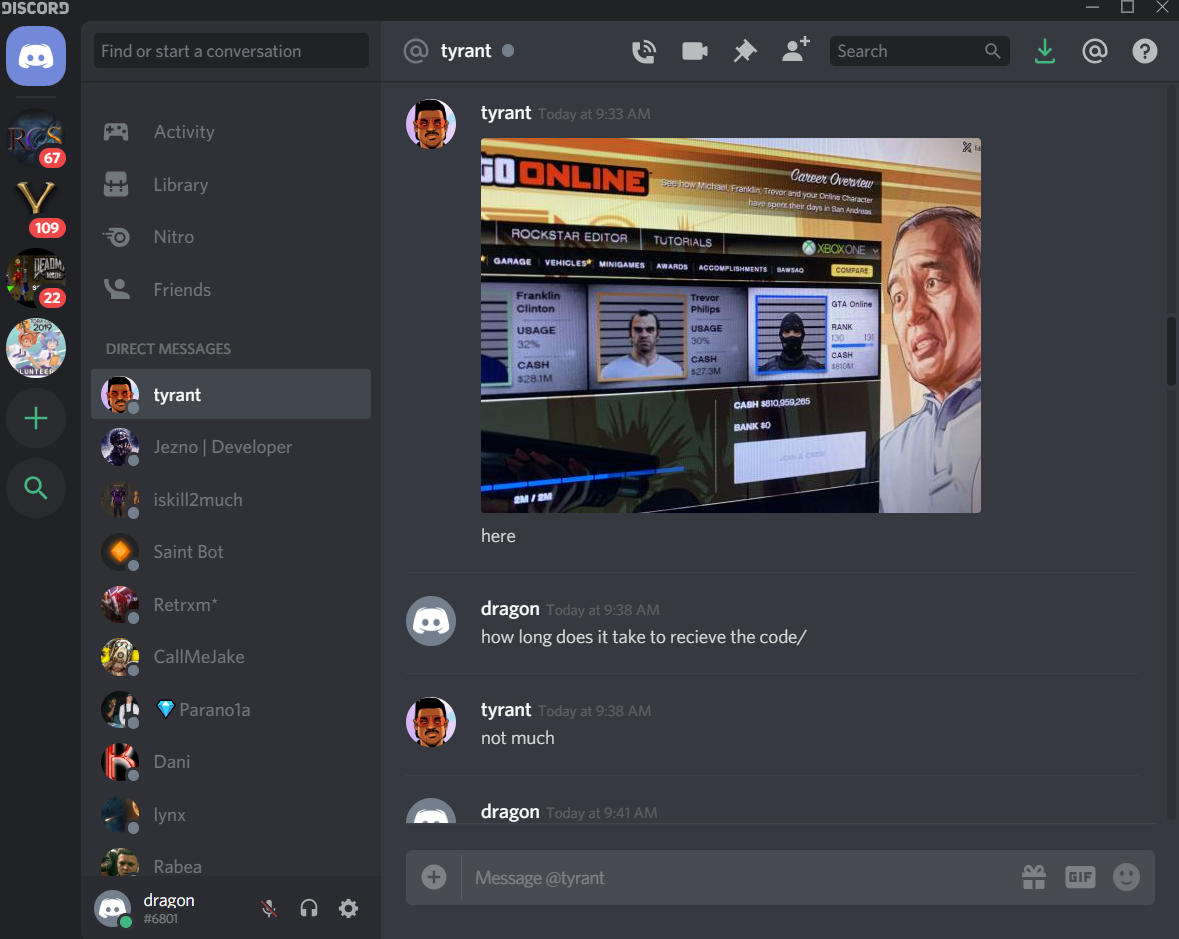Click the 'here' message text

[498, 536]
